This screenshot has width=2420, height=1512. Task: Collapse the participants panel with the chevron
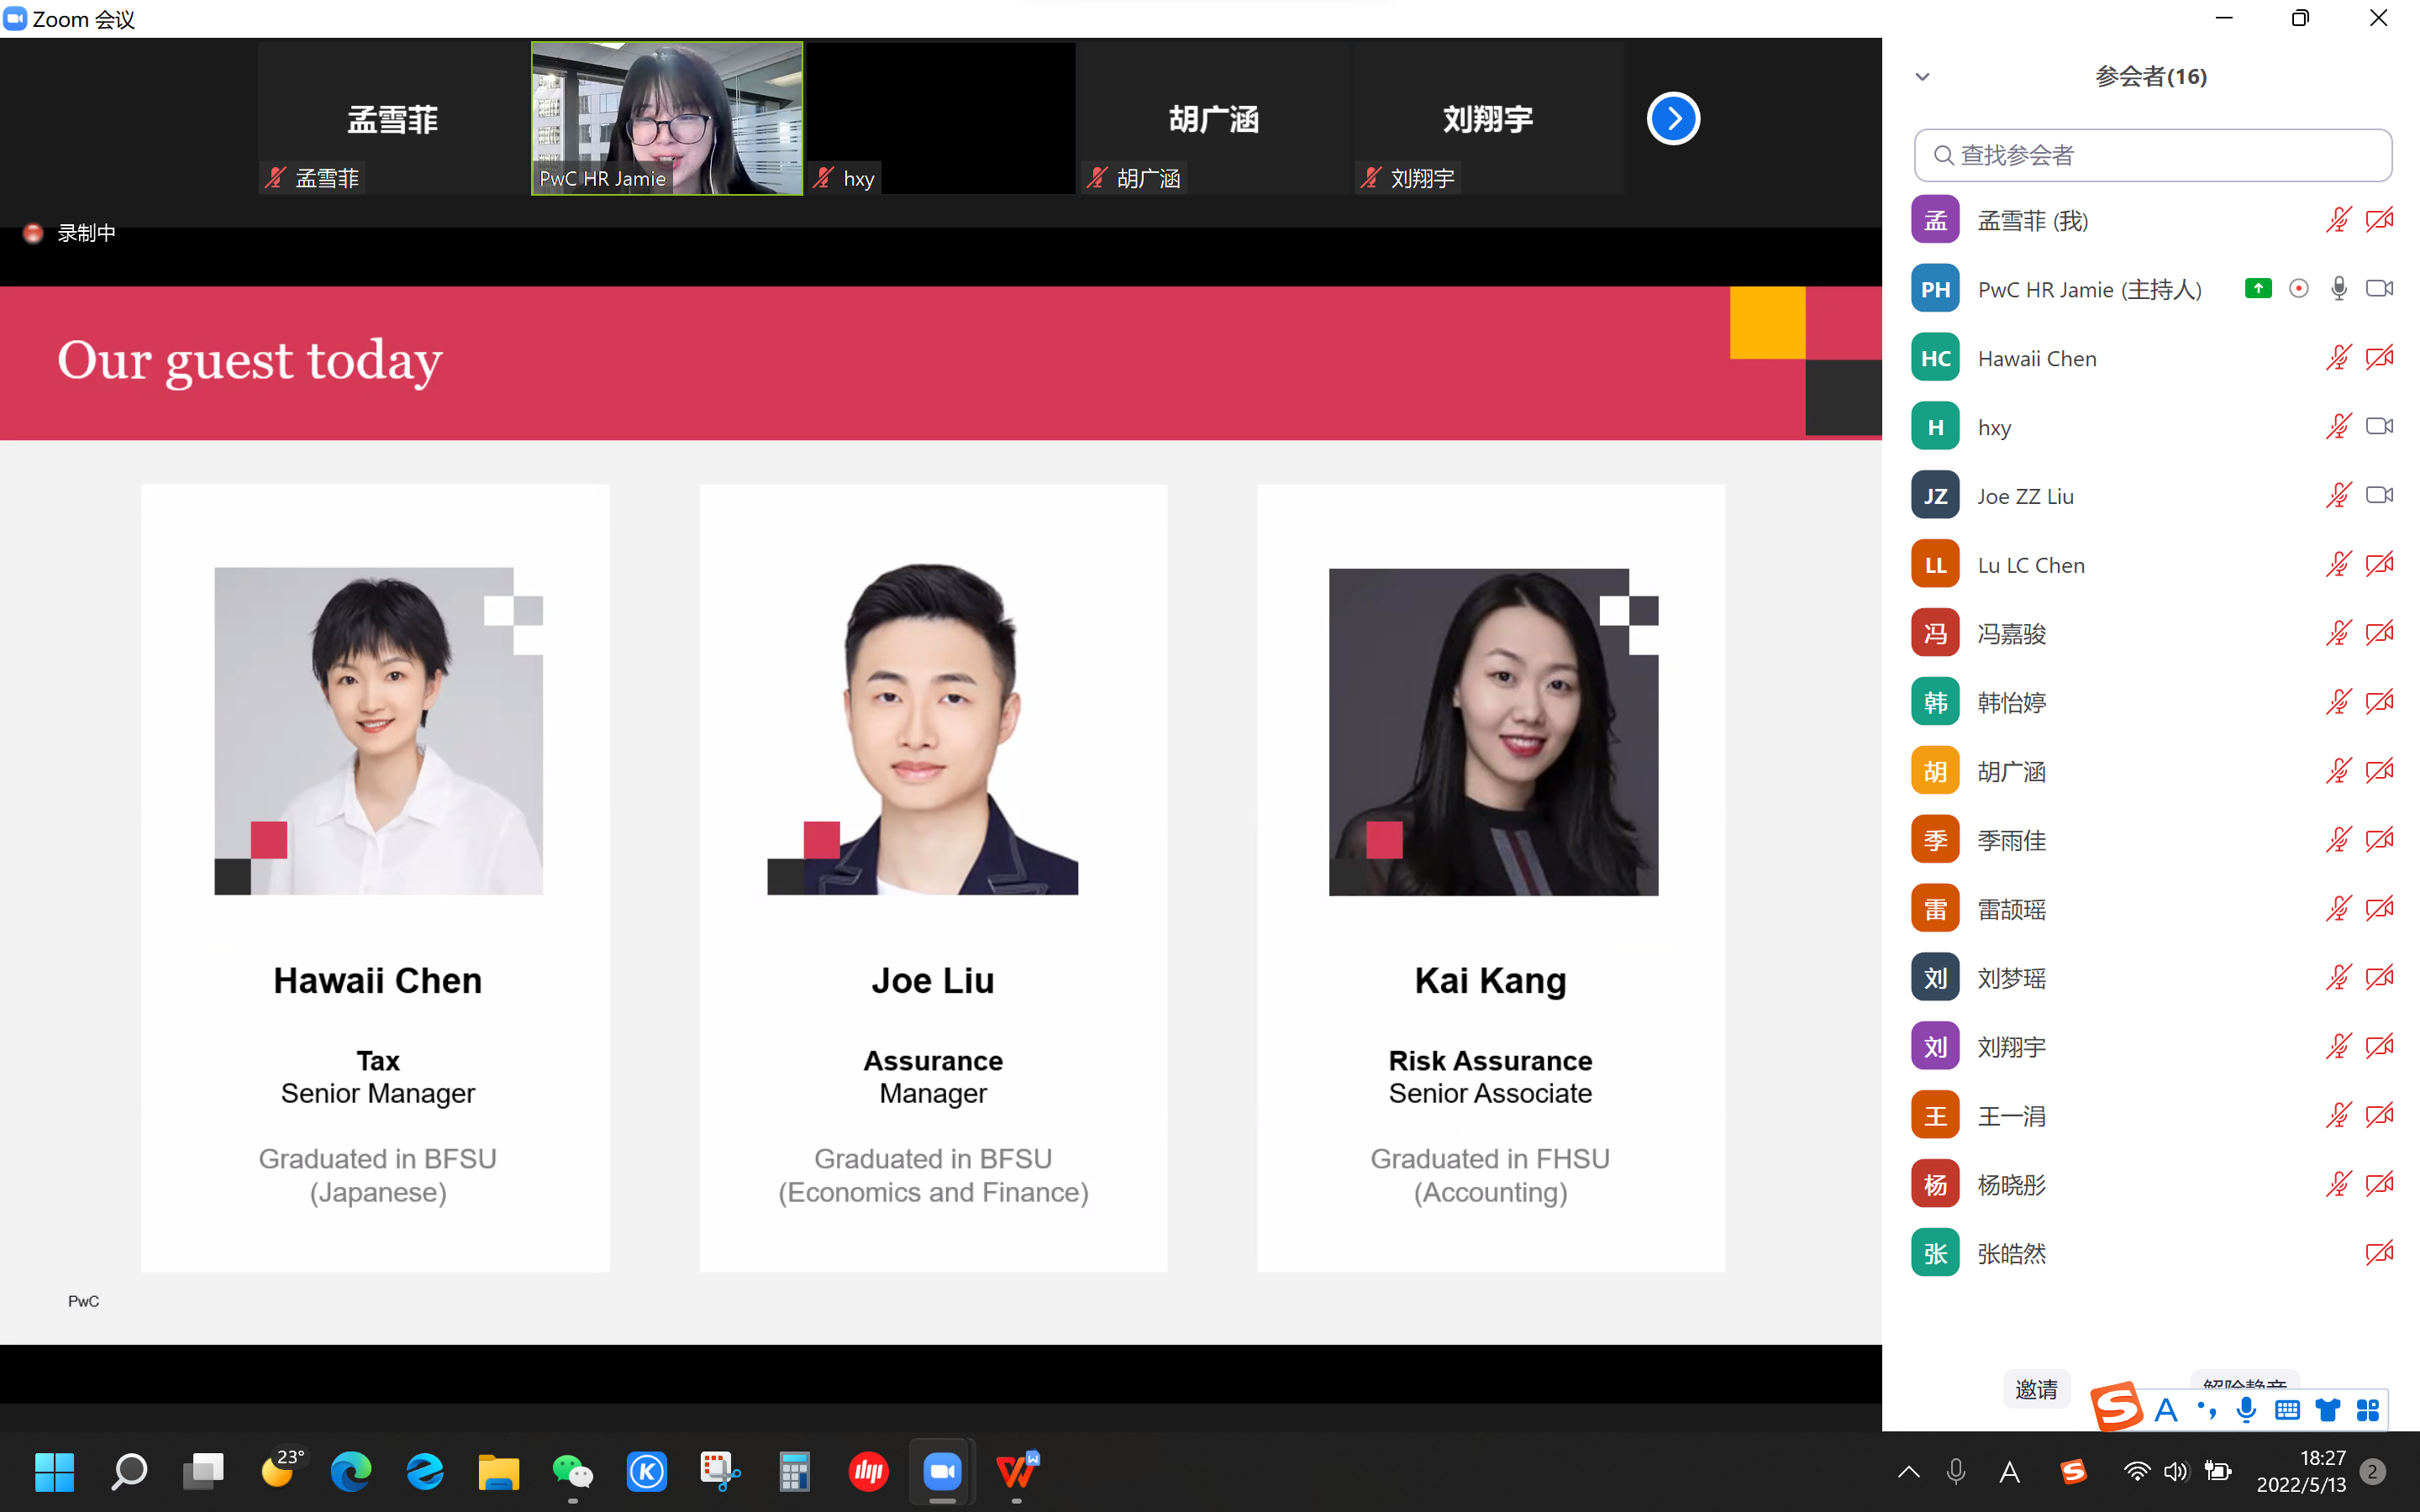[x=1922, y=77]
